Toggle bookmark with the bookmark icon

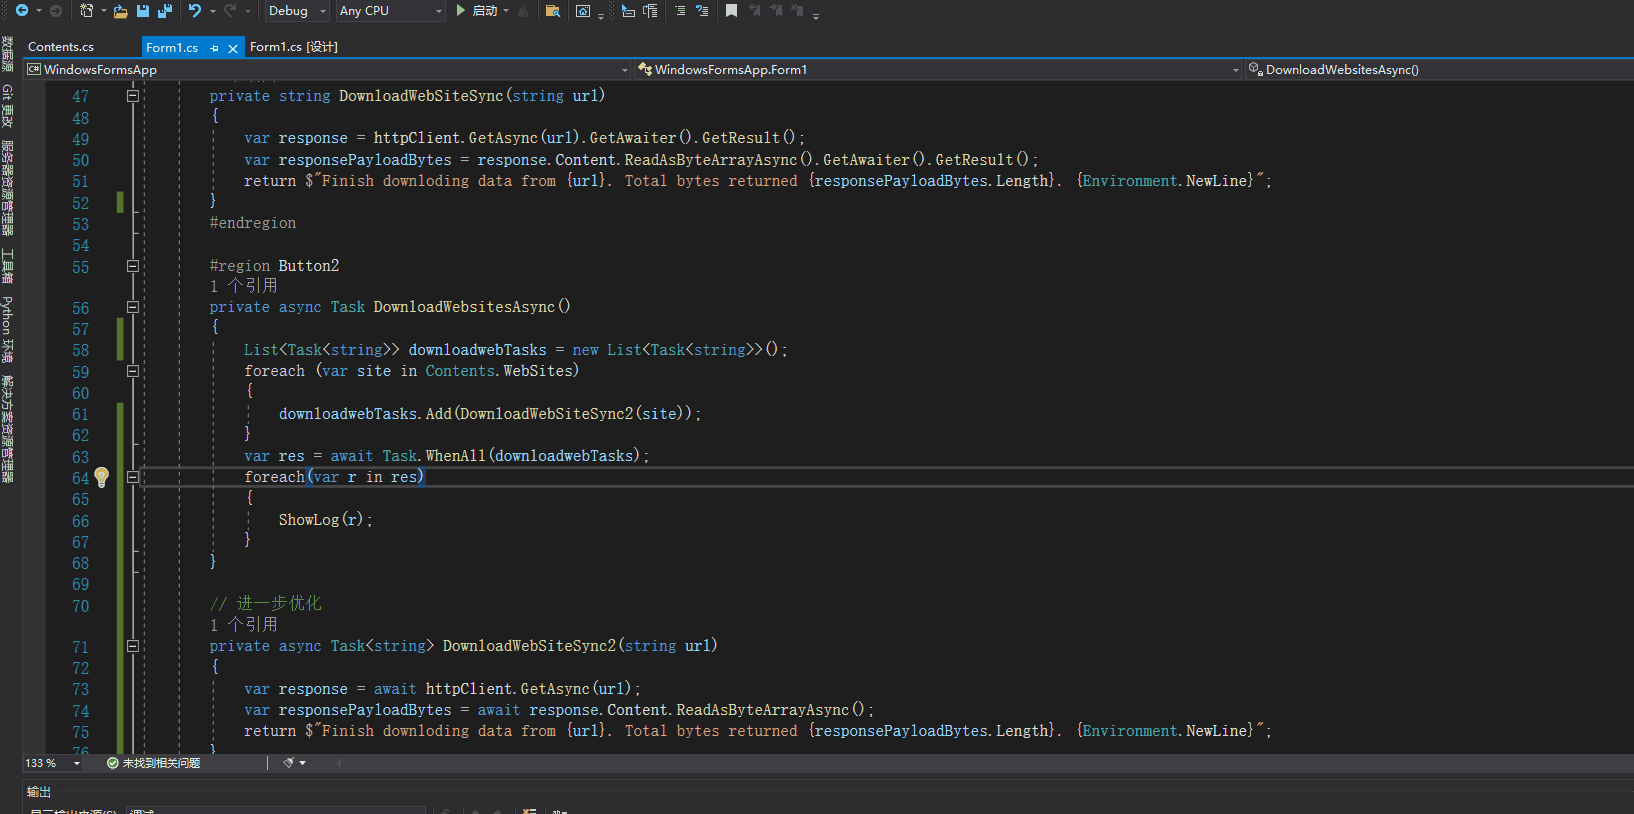point(731,11)
